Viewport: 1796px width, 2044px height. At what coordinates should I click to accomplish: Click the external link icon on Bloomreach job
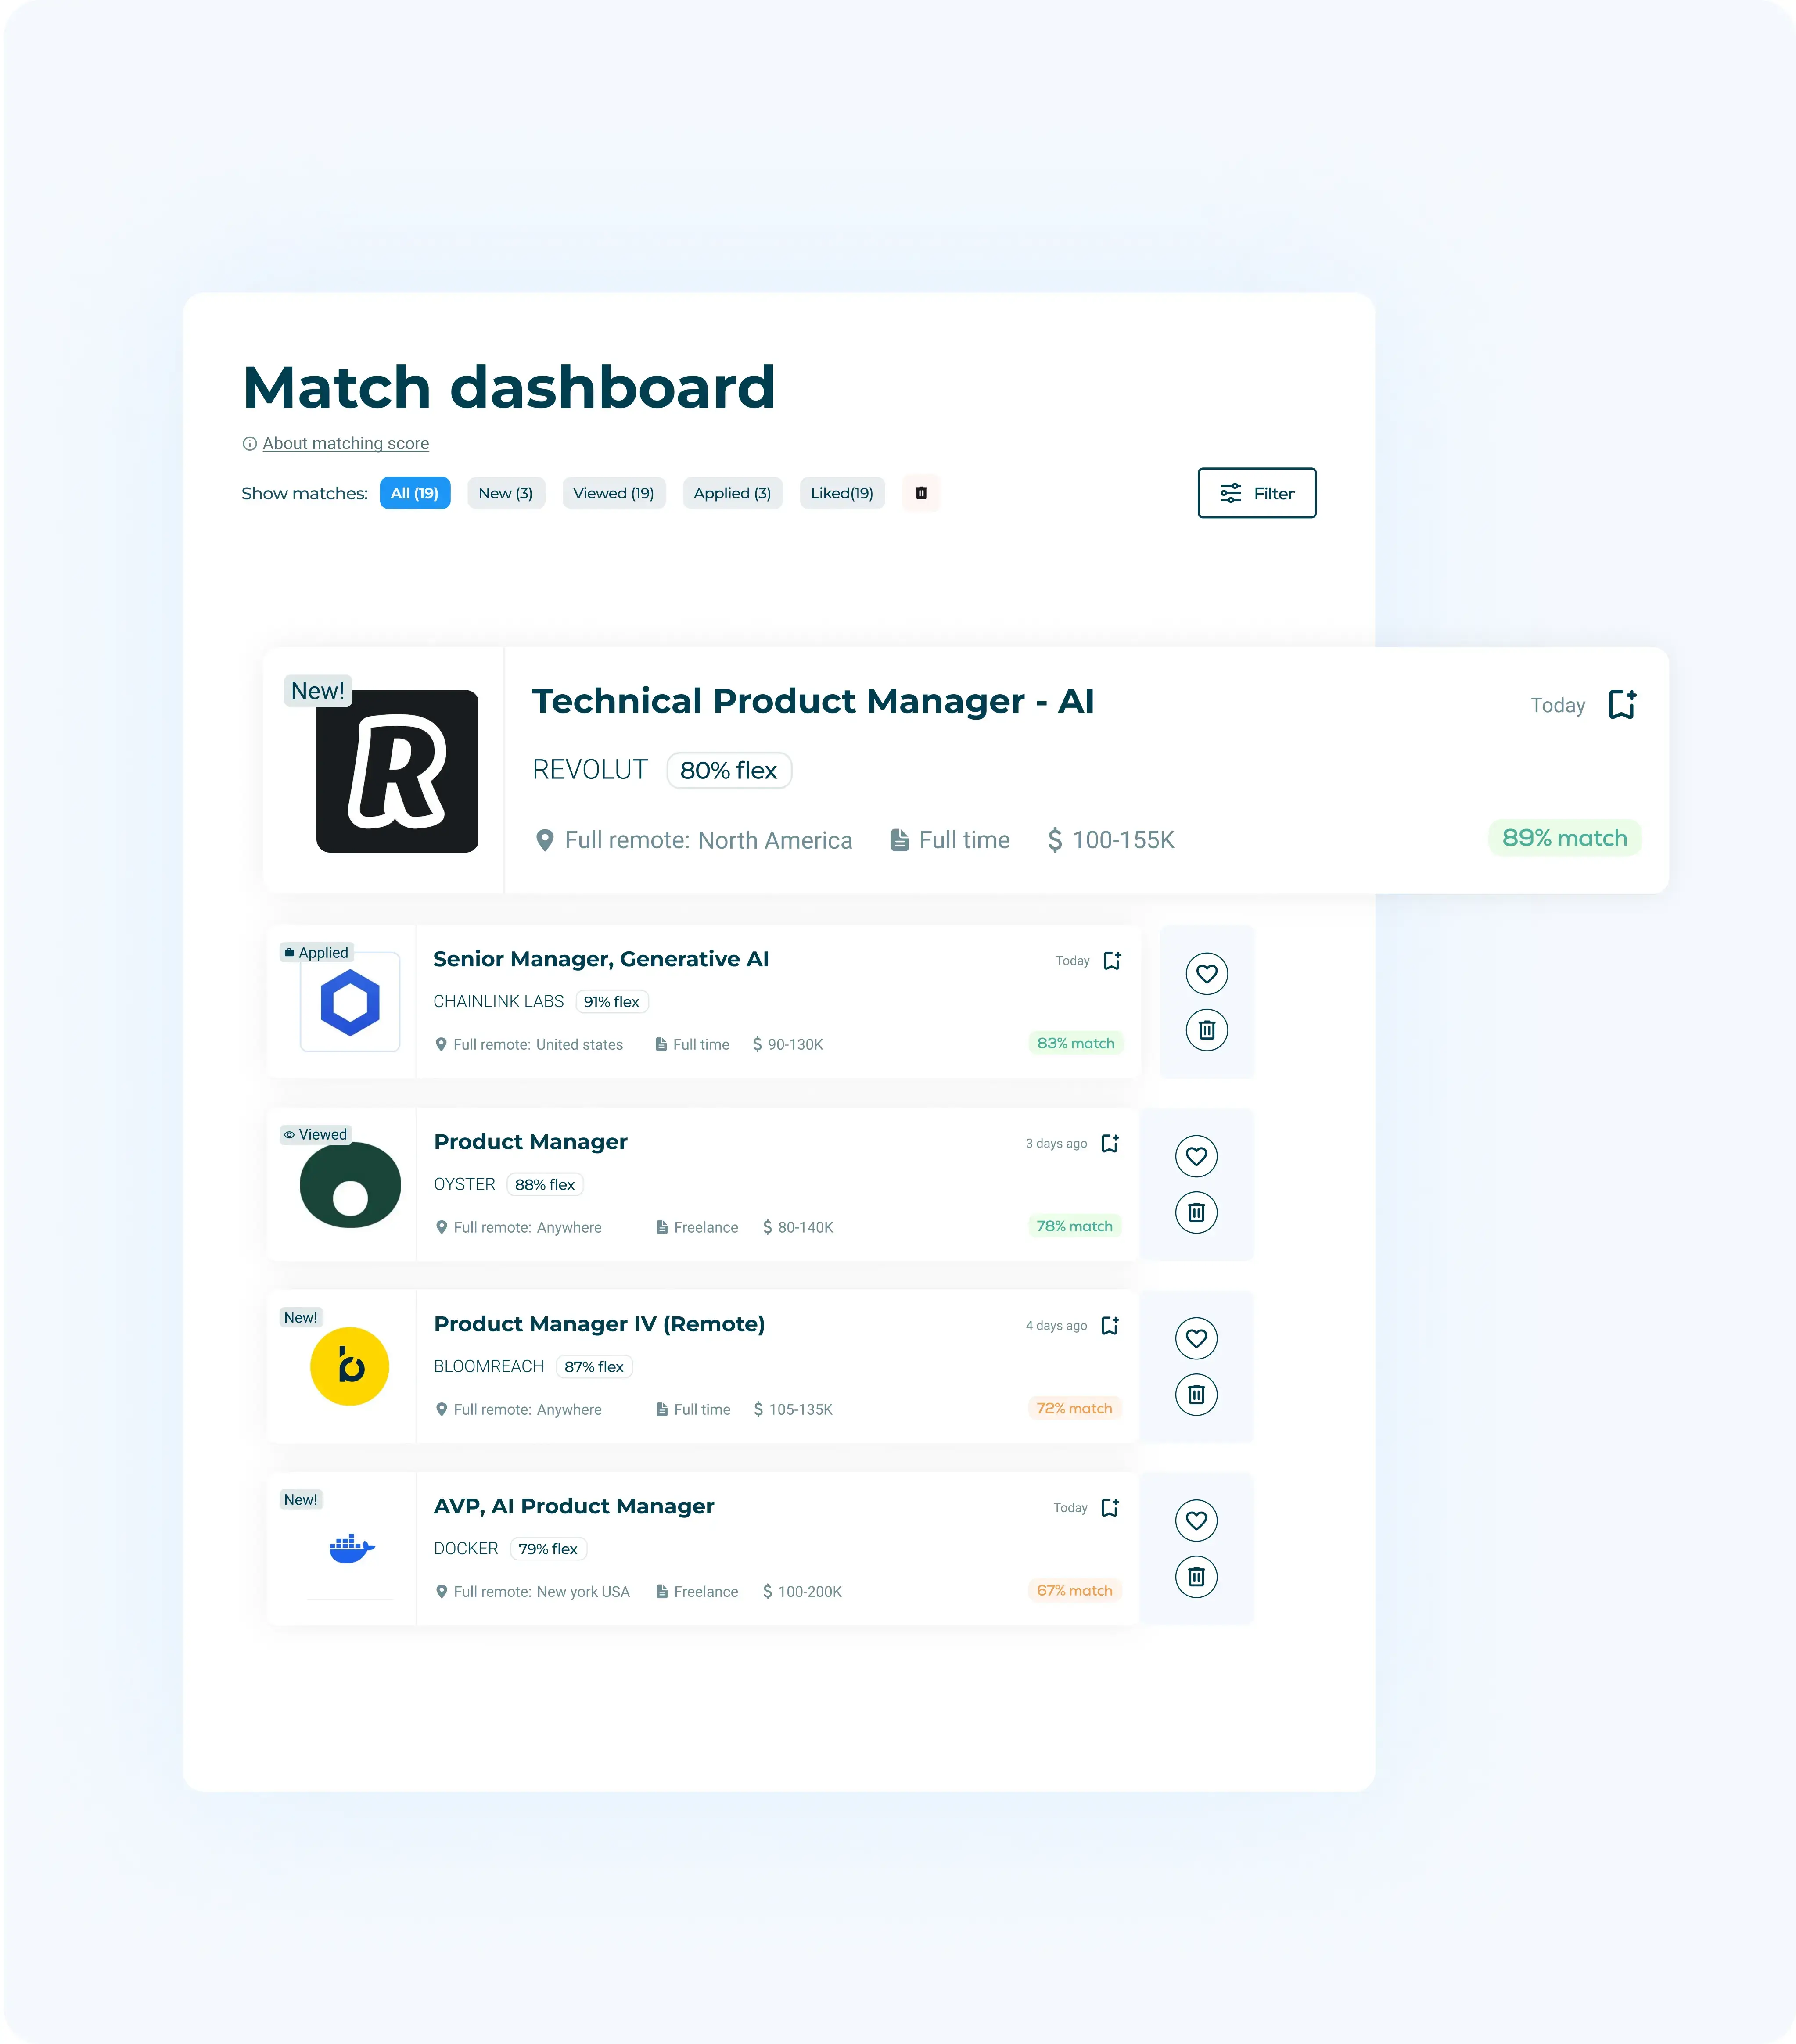point(1109,1324)
